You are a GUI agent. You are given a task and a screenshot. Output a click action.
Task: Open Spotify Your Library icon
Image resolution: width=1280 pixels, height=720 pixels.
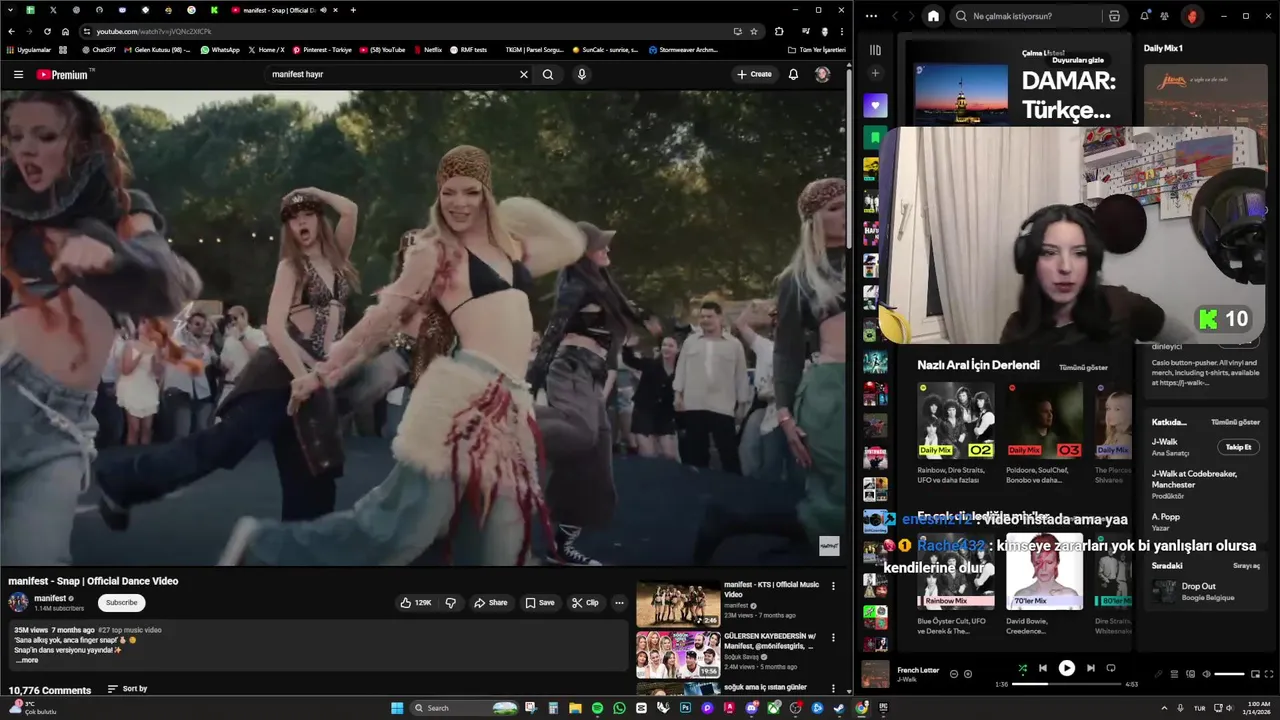coord(875,50)
